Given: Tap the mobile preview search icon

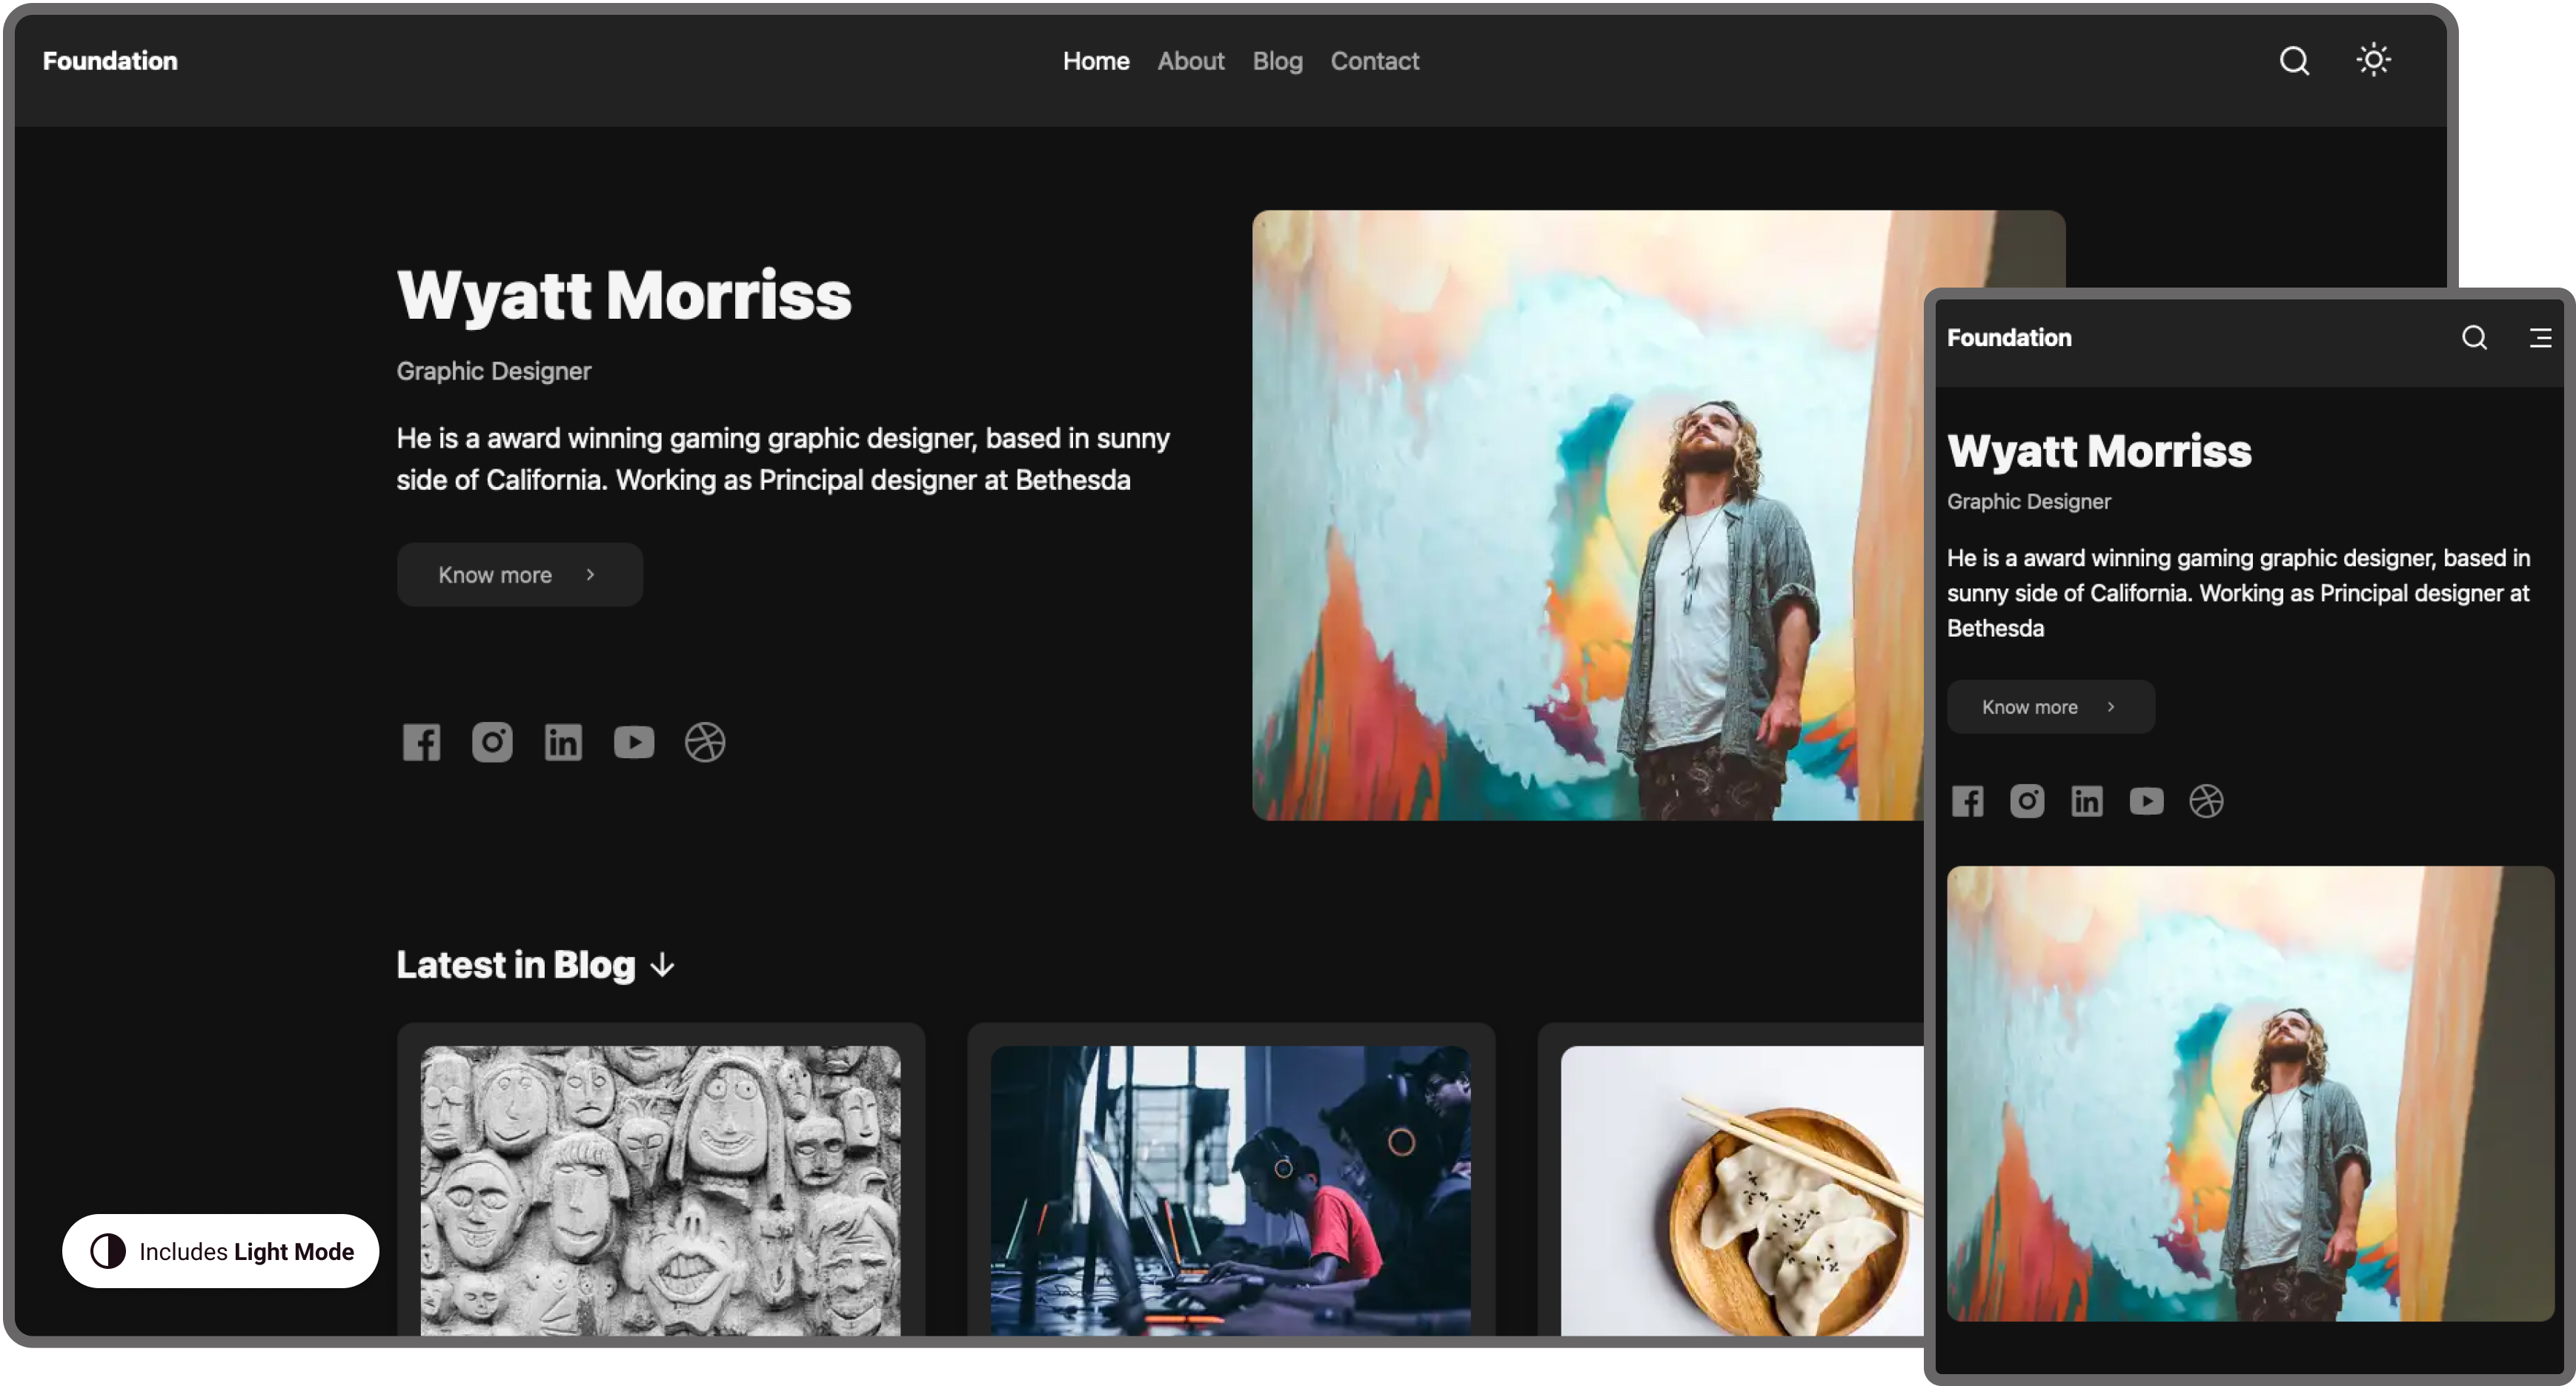Looking at the screenshot, I should (2473, 338).
